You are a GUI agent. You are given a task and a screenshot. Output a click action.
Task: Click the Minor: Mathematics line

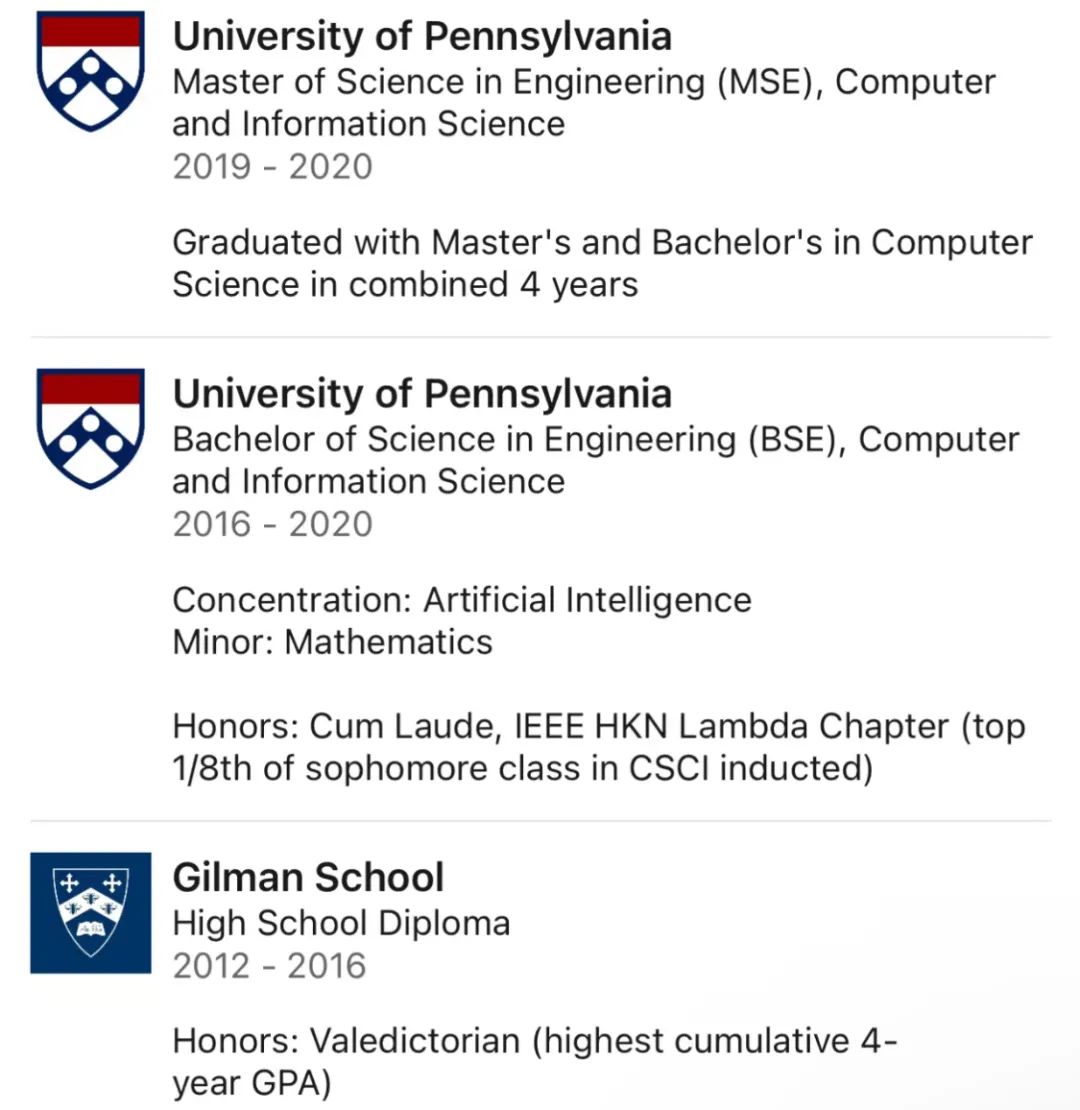coord(332,643)
